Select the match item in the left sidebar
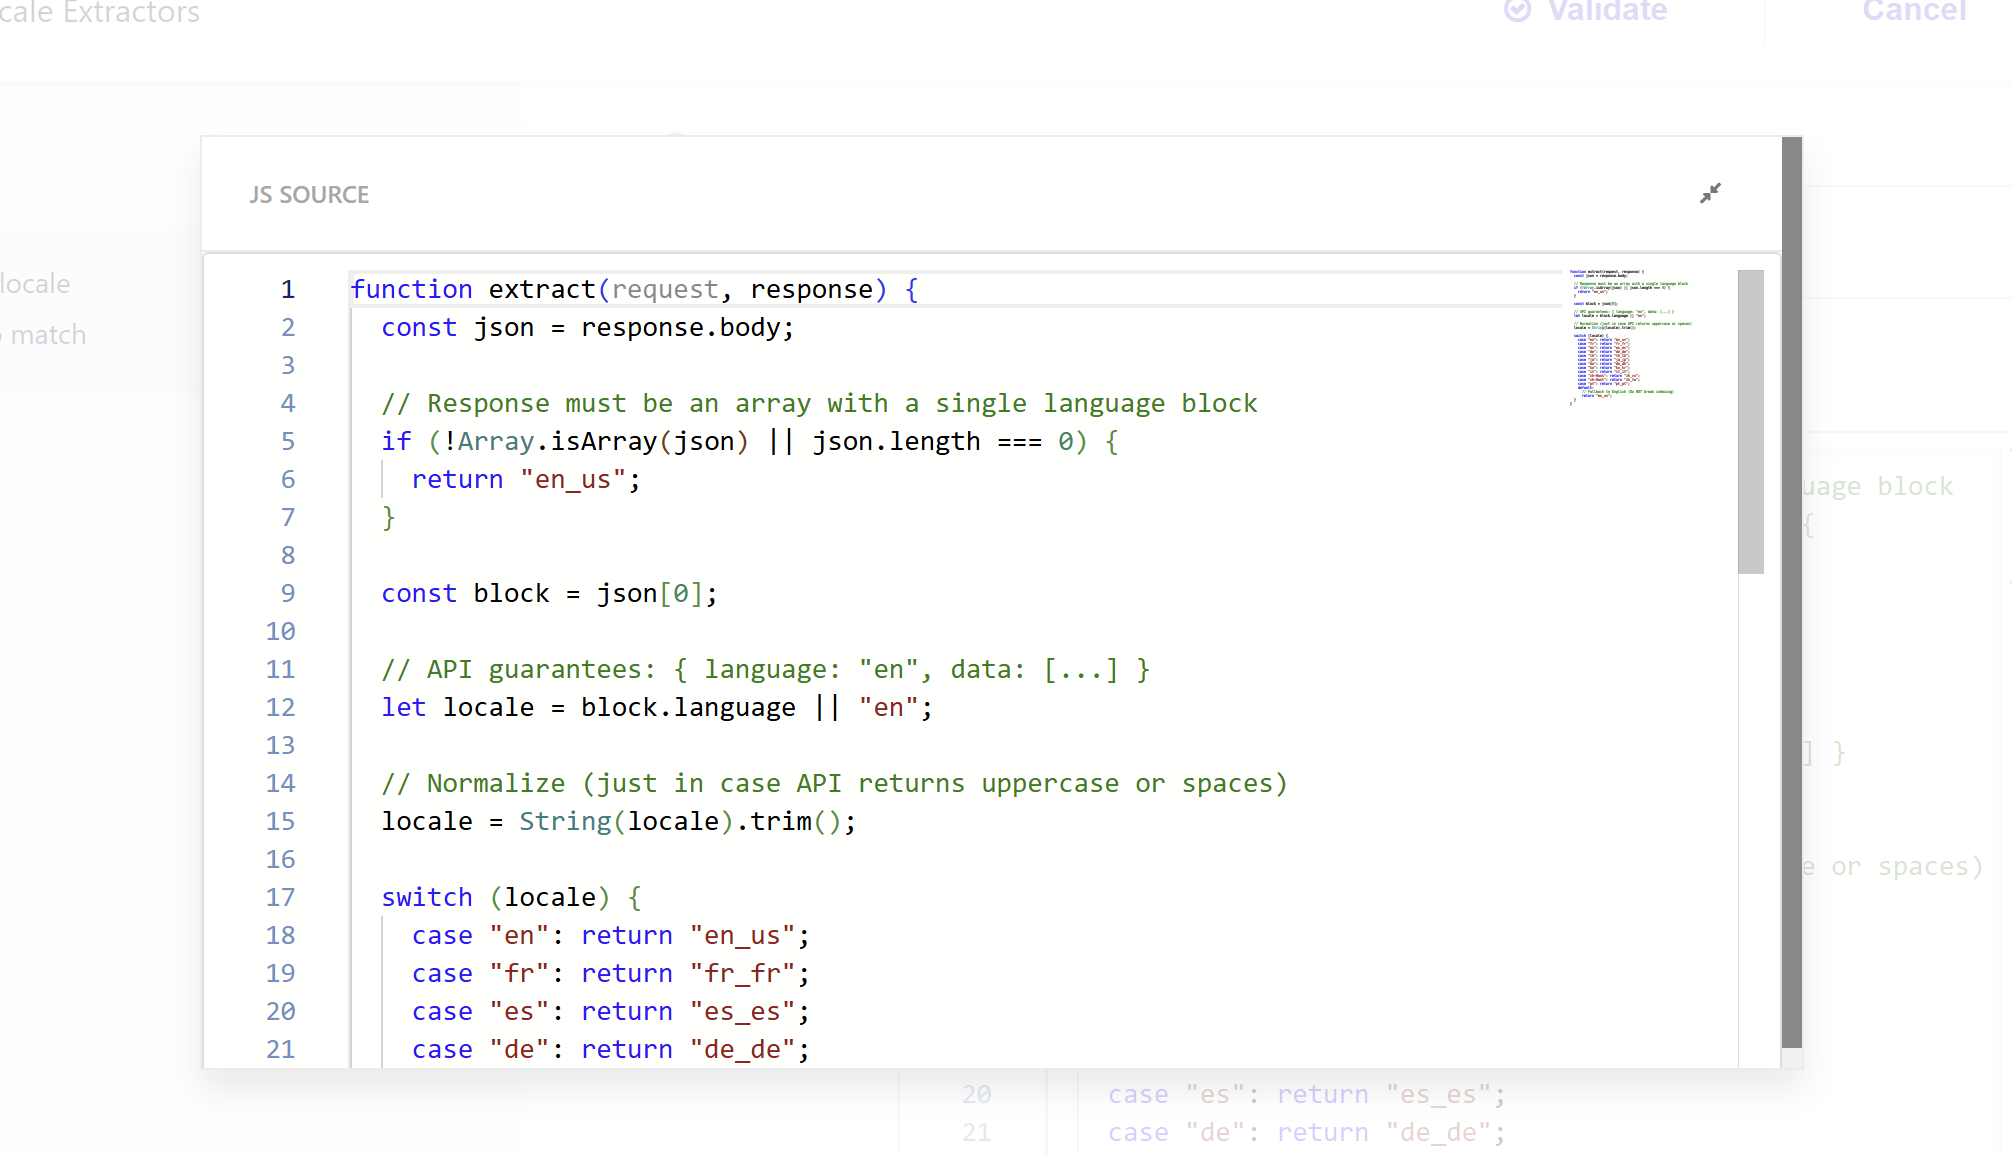2012x1154 pixels. coord(48,335)
